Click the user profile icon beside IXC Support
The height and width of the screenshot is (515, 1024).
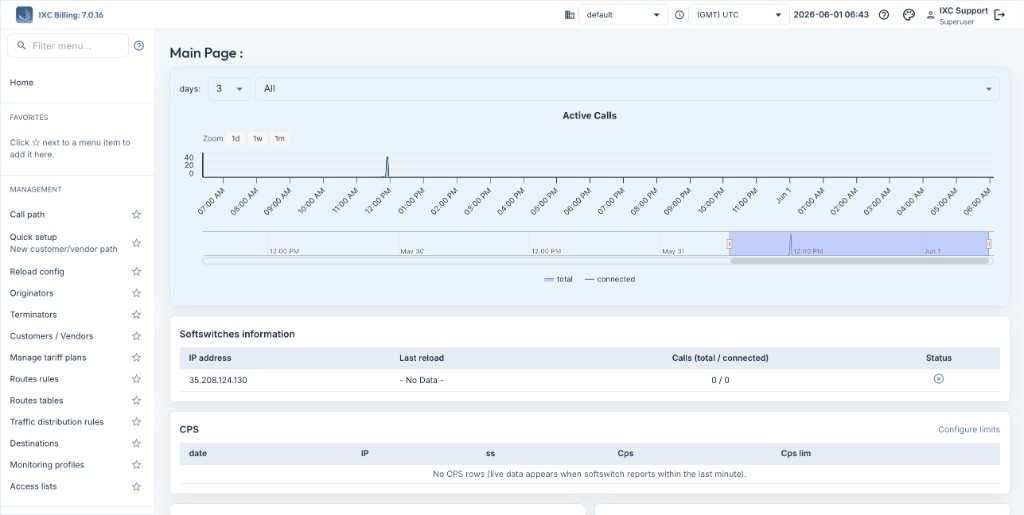(x=930, y=15)
